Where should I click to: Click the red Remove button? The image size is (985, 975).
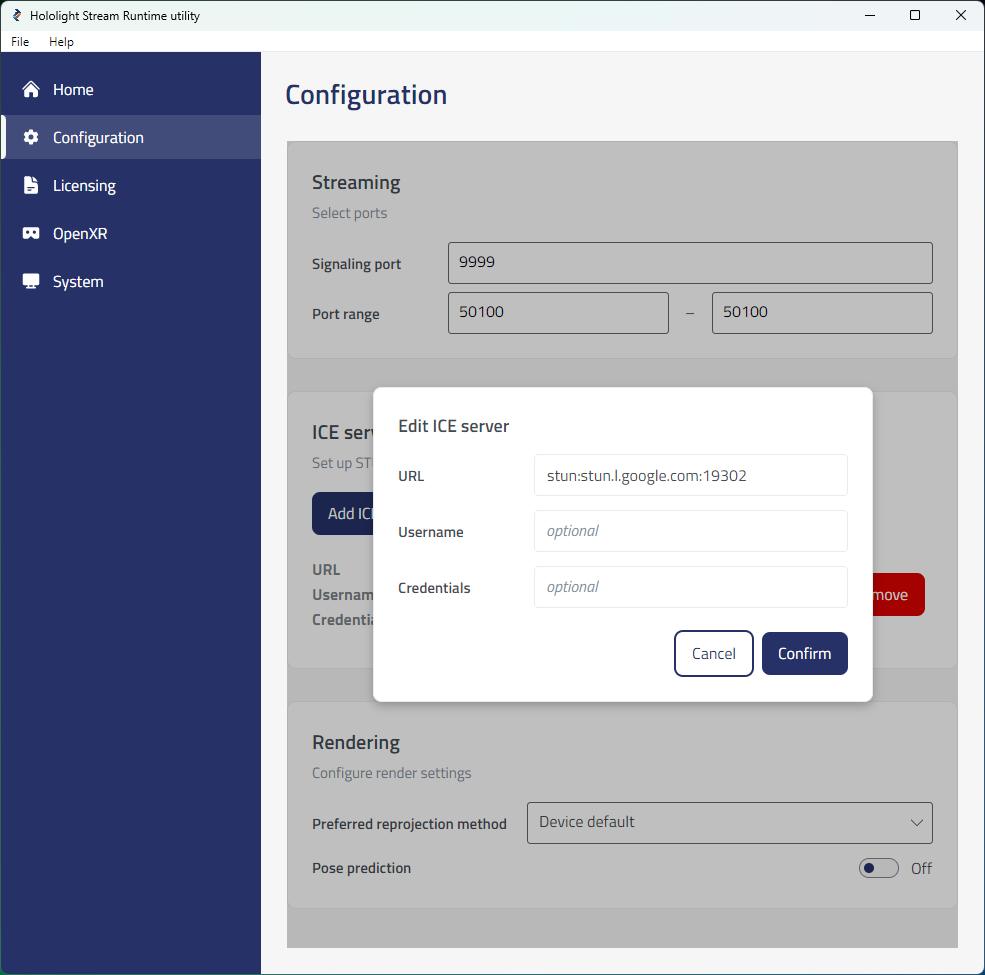pos(898,594)
